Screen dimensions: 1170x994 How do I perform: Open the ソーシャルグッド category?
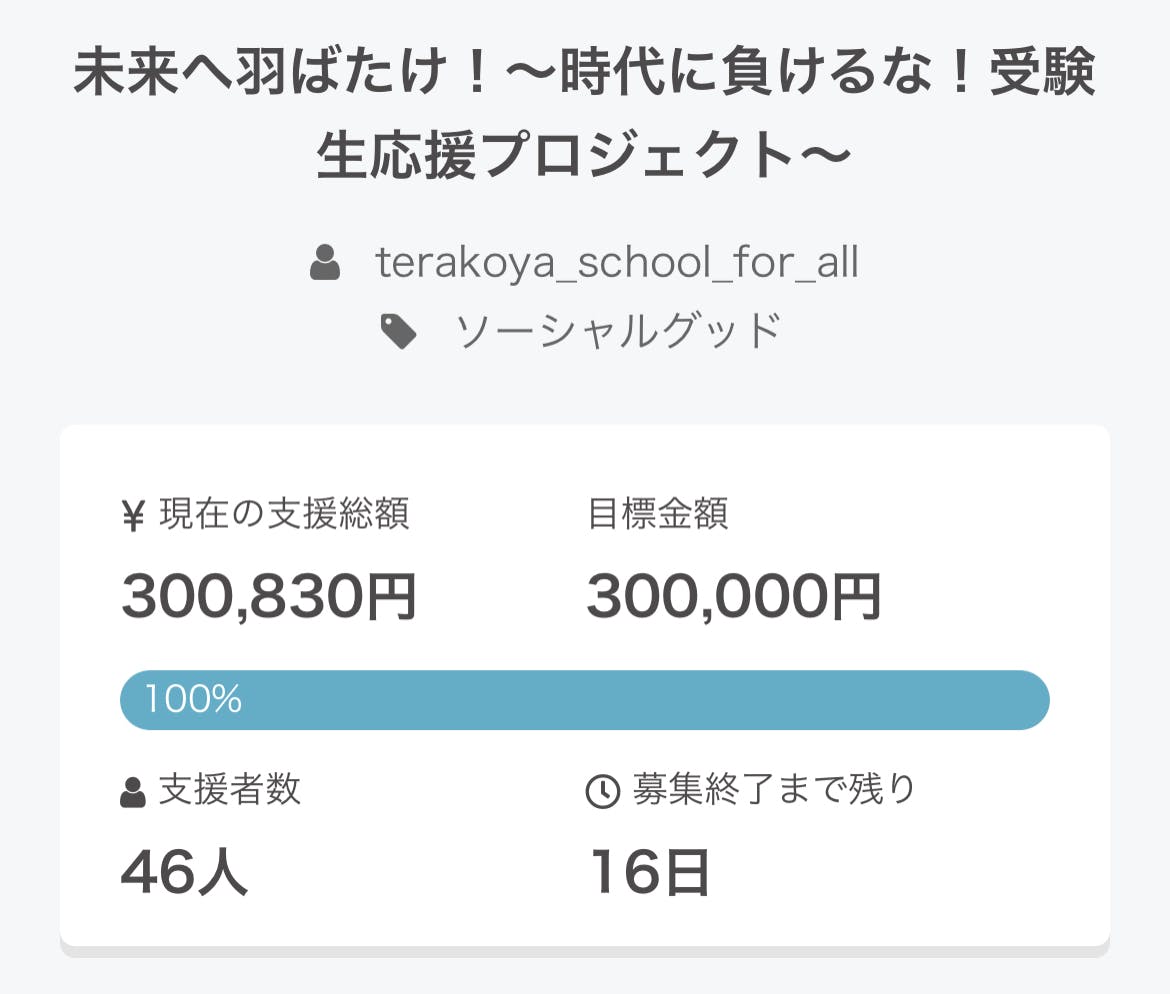[617, 331]
